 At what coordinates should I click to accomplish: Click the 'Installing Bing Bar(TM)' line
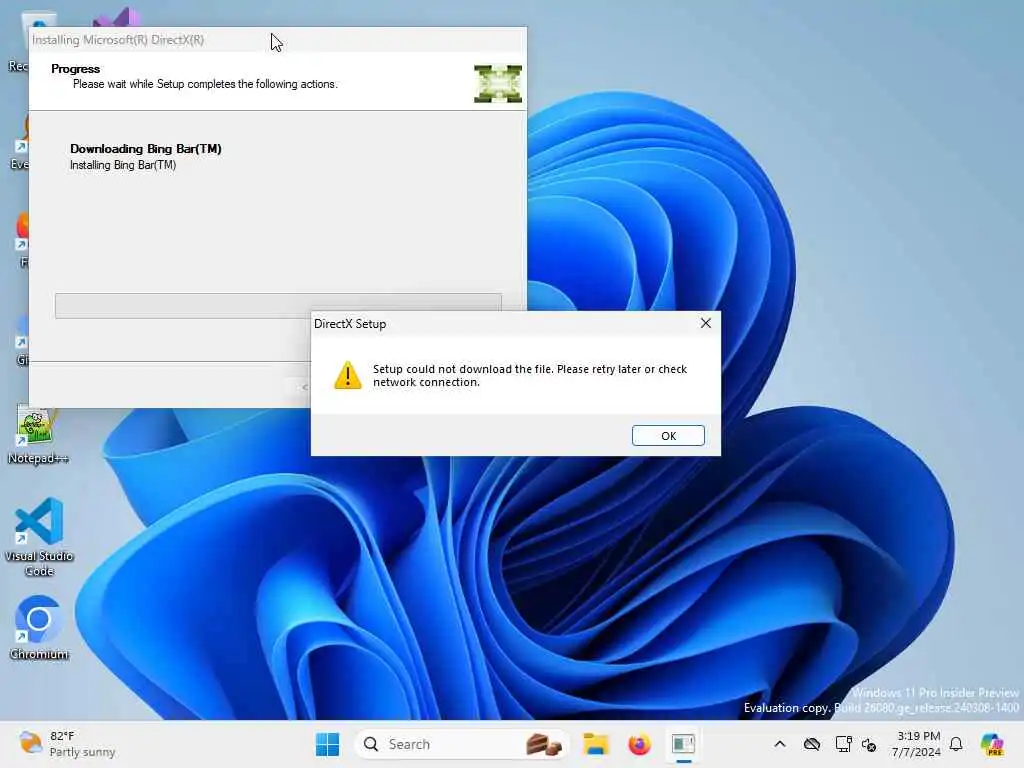(x=123, y=165)
